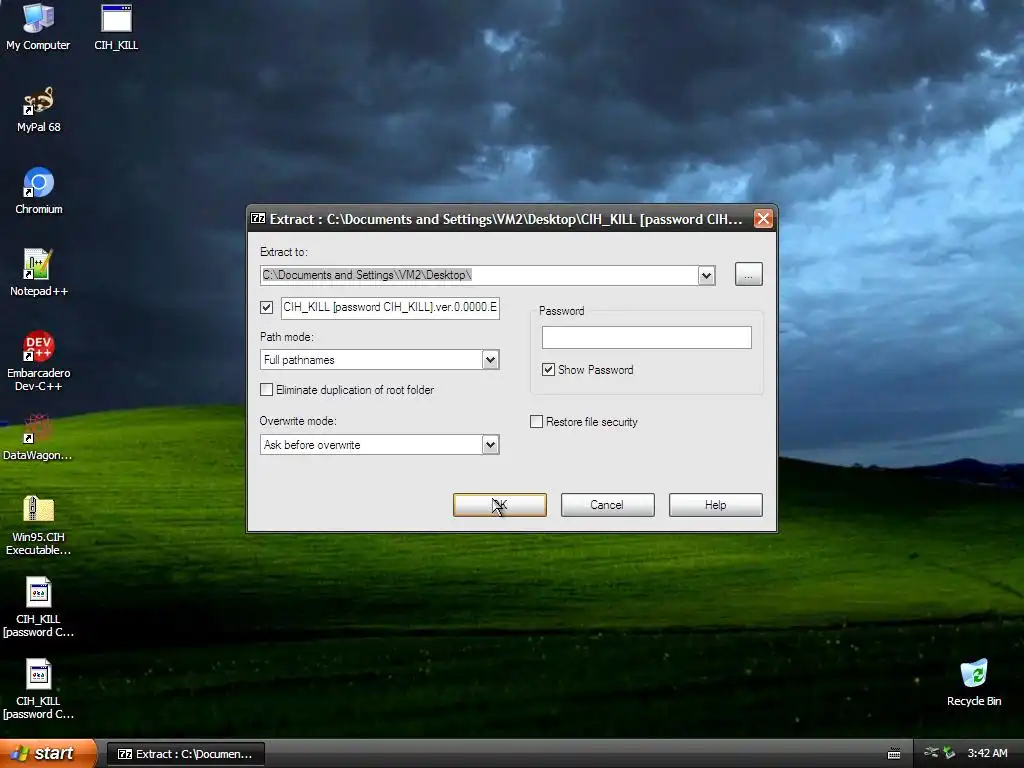The width and height of the screenshot is (1024, 768).
Task: Click the keyboard icon in the taskbar tray
Action: (x=894, y=754)
